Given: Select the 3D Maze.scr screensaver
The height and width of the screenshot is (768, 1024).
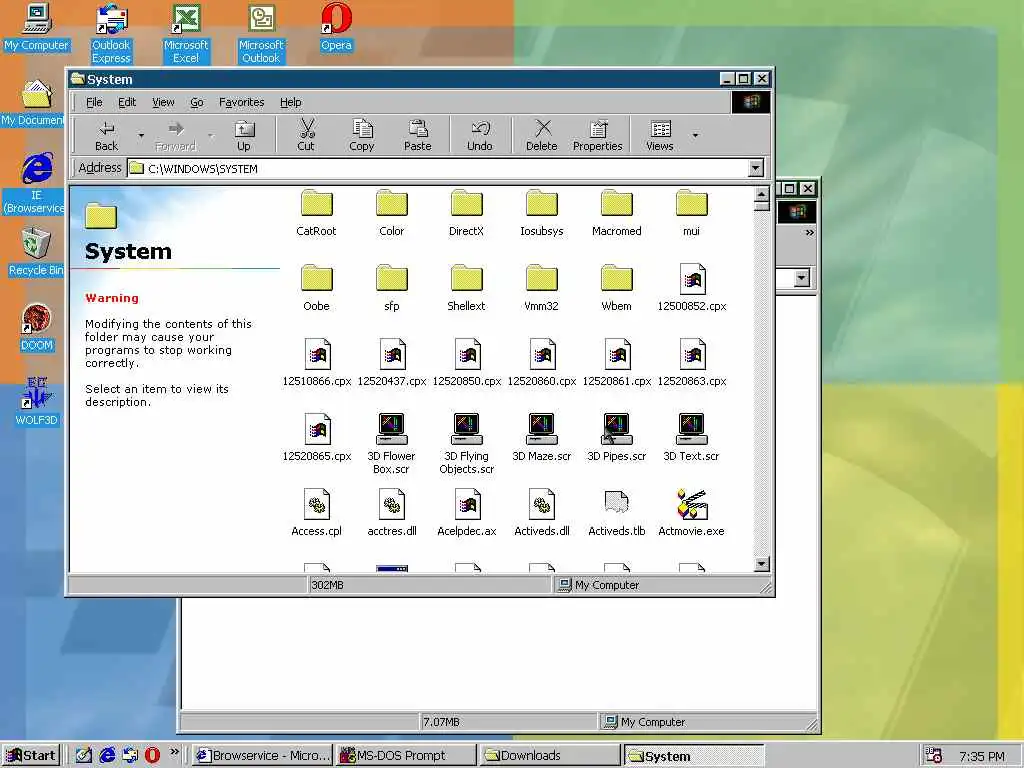Looking at the screenshot, I should [x=541, y=438].
